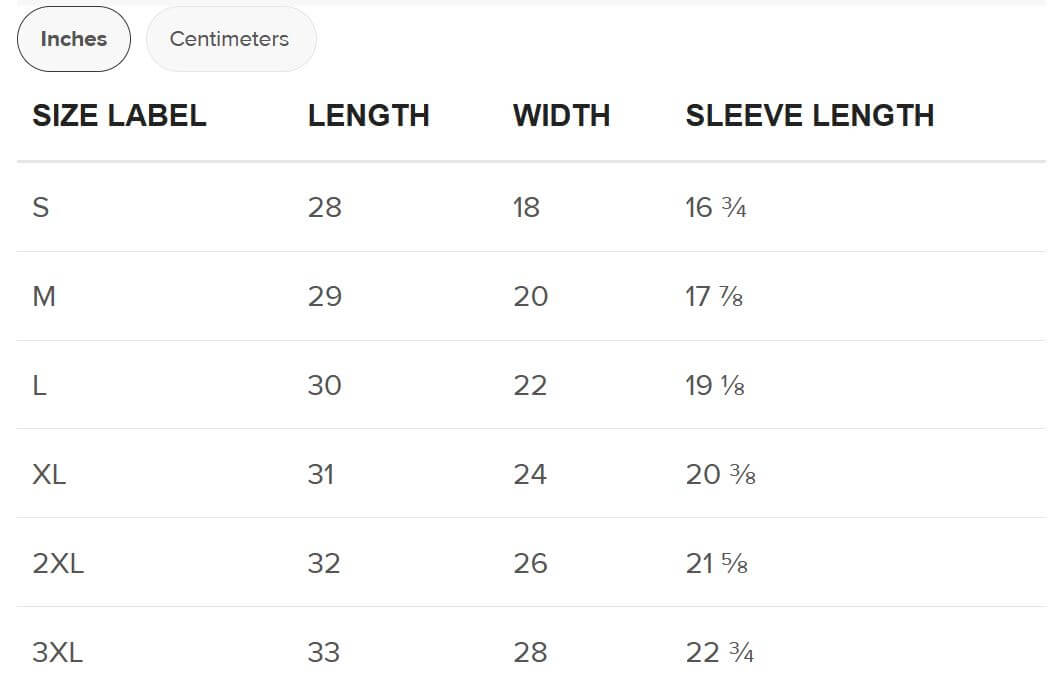Click the WIDTH column header
The image size is (1063, 686).
pyautogui.click(x=561, y=115)
